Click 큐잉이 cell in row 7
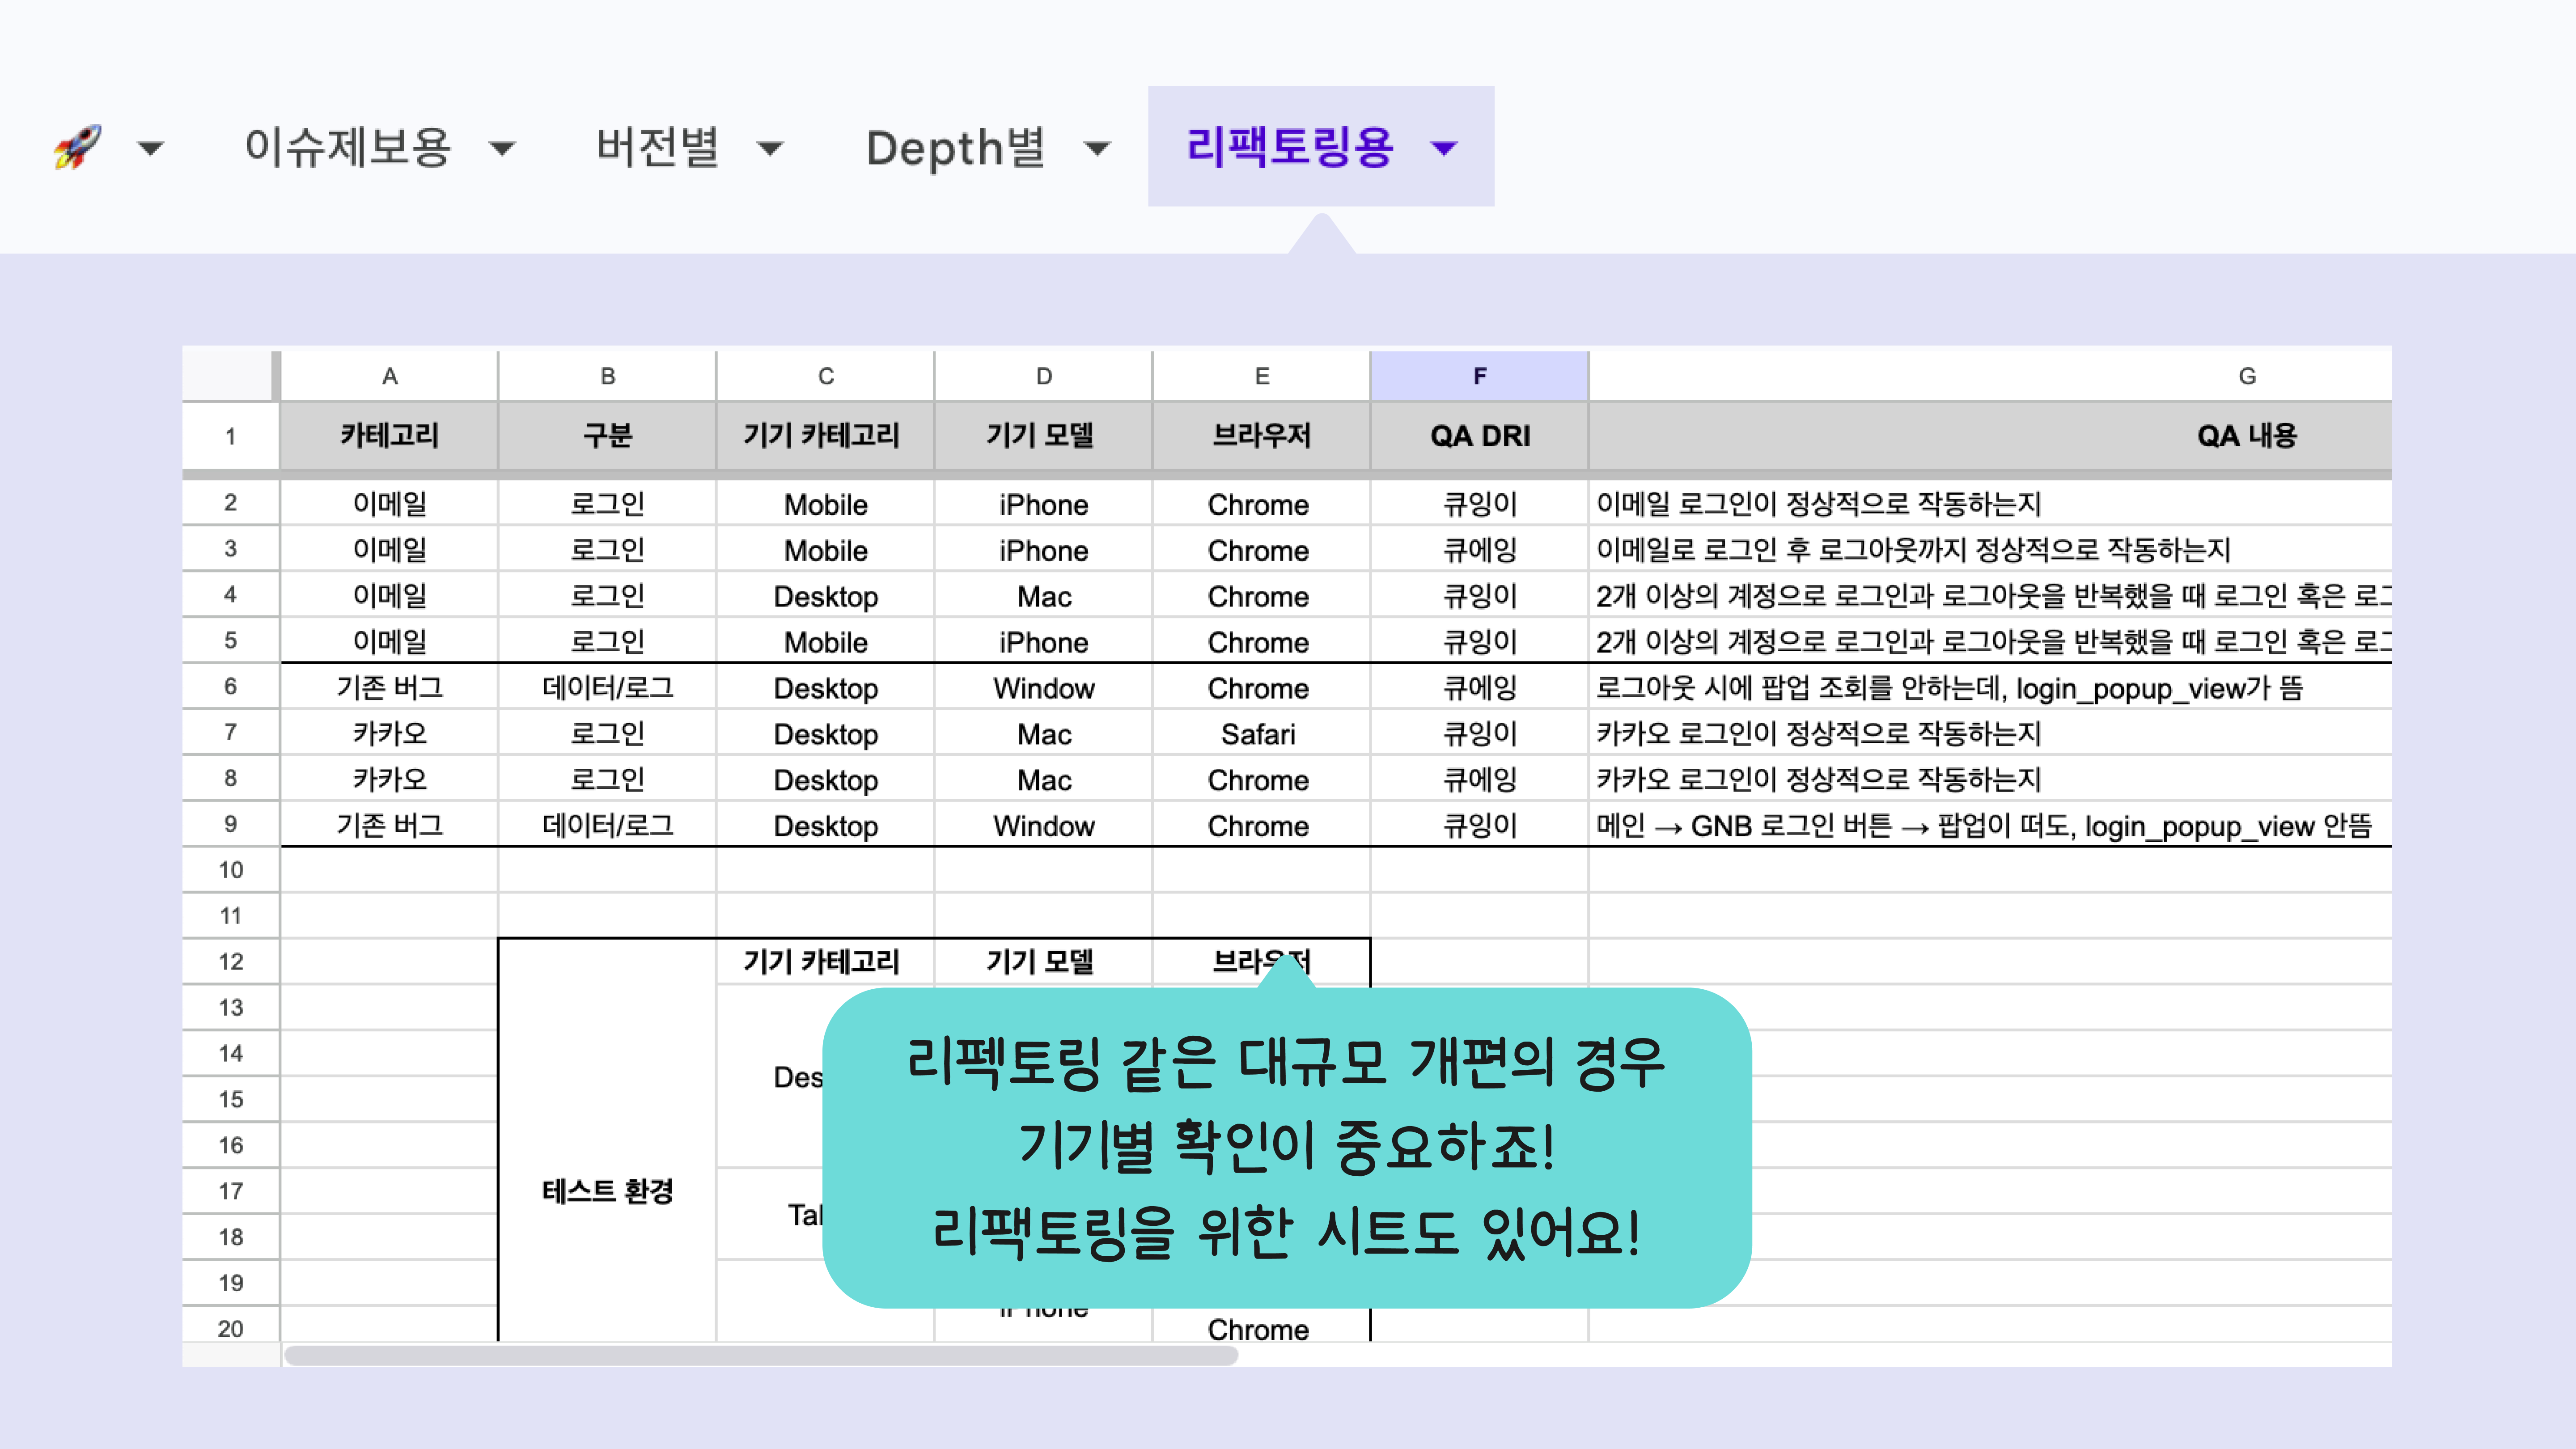Image resolution: width=2576 pixels, height=1449 pixels. [x=1479, y=734]
